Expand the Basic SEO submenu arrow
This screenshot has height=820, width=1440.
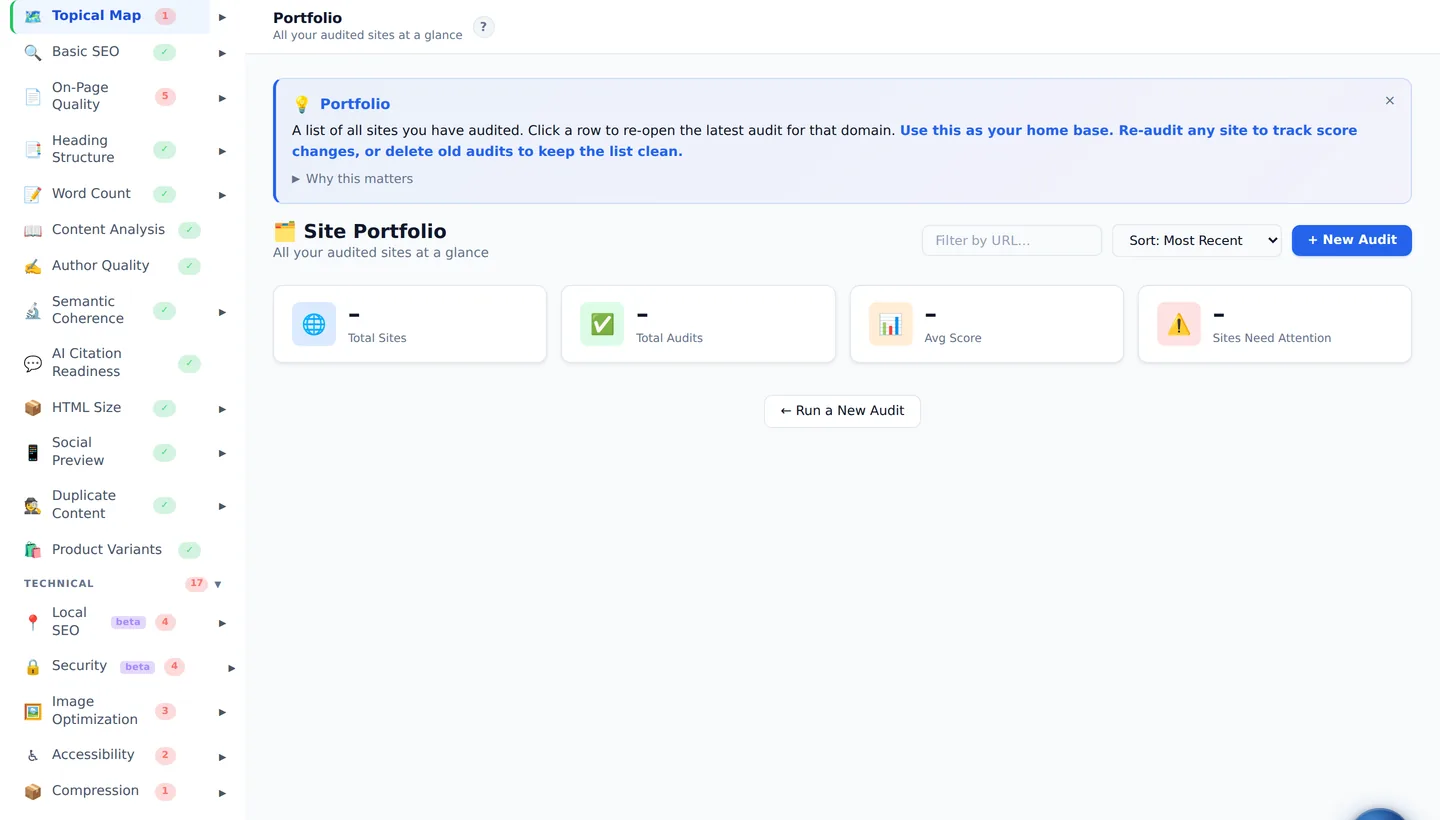pyautogui.click(x=222, y=53)
